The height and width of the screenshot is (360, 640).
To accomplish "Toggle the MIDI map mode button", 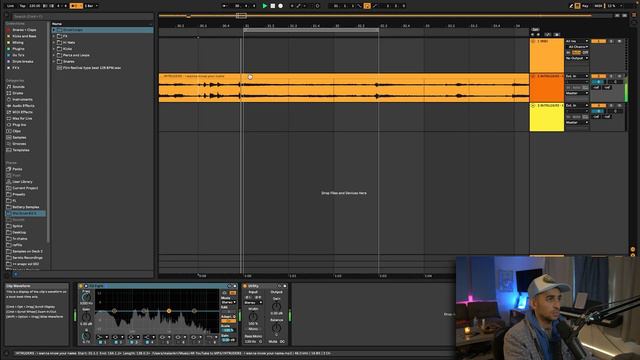I will coord(598,6).
